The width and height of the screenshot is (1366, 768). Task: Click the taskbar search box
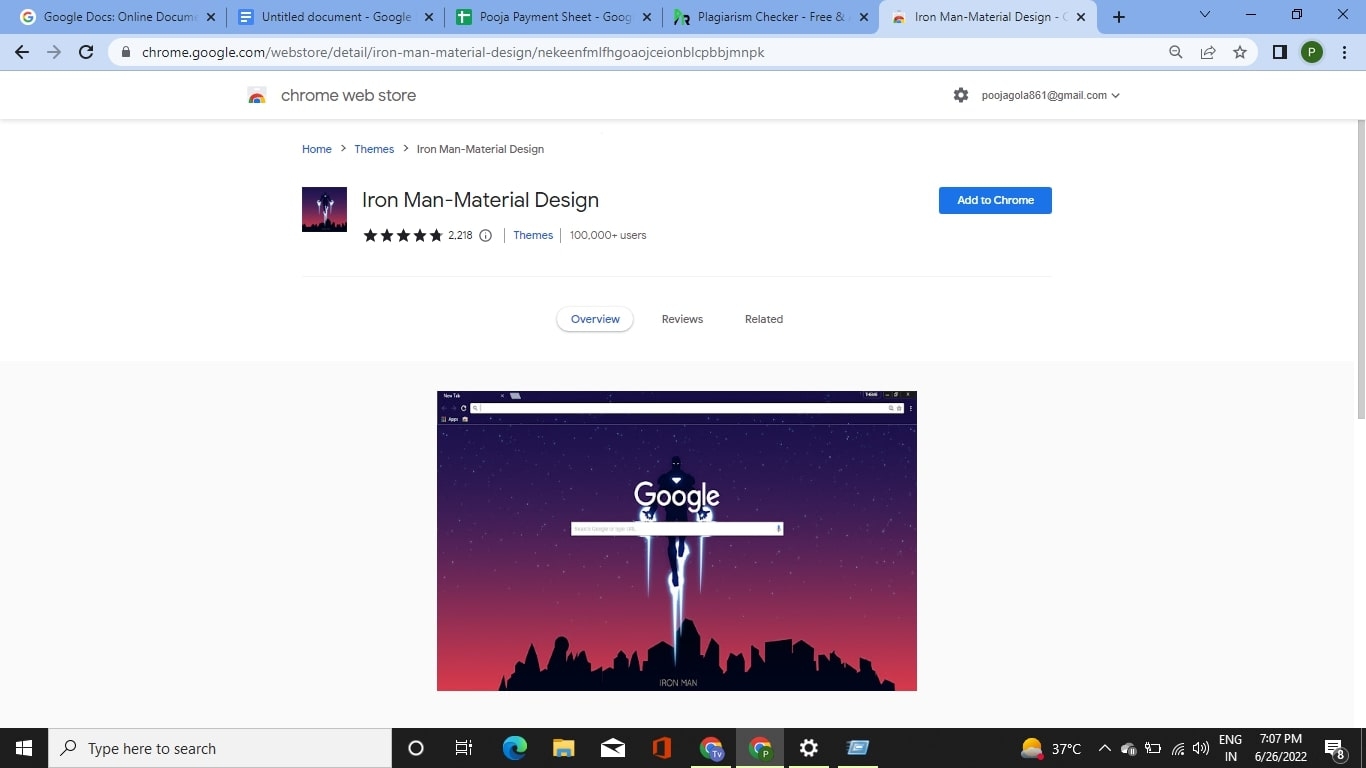click(220, 748)
